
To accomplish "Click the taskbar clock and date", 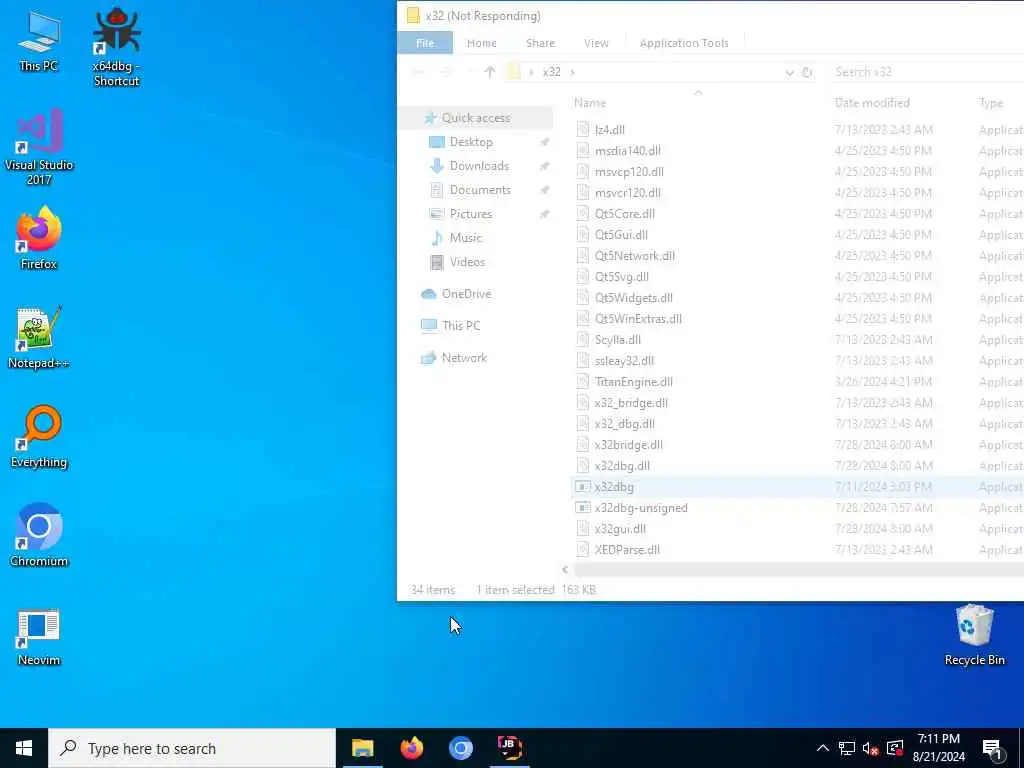I will 938,748.
